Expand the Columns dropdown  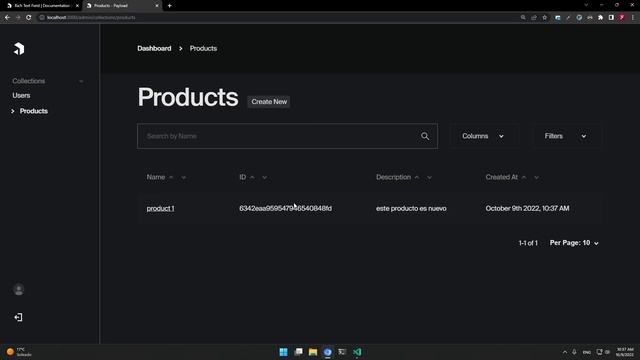tap(483, 136)
